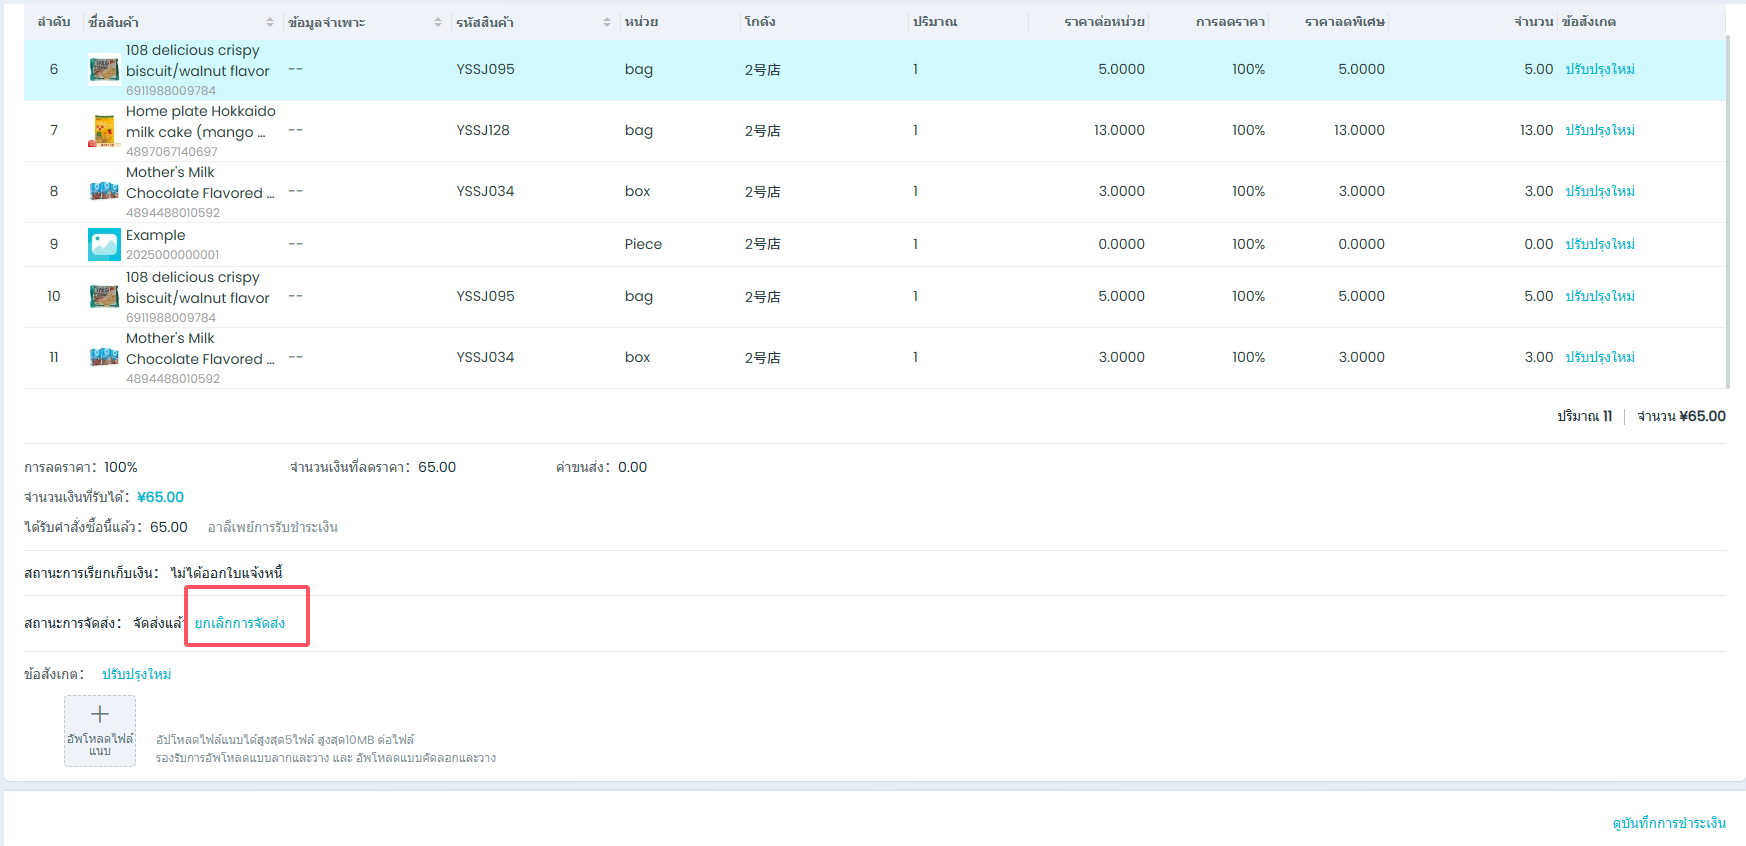Click ปรับปรุงใหม่ for row 7 milk cake
This screenshot has height=846, width=1746.
pyautogui.click(x=1600, y=131)
